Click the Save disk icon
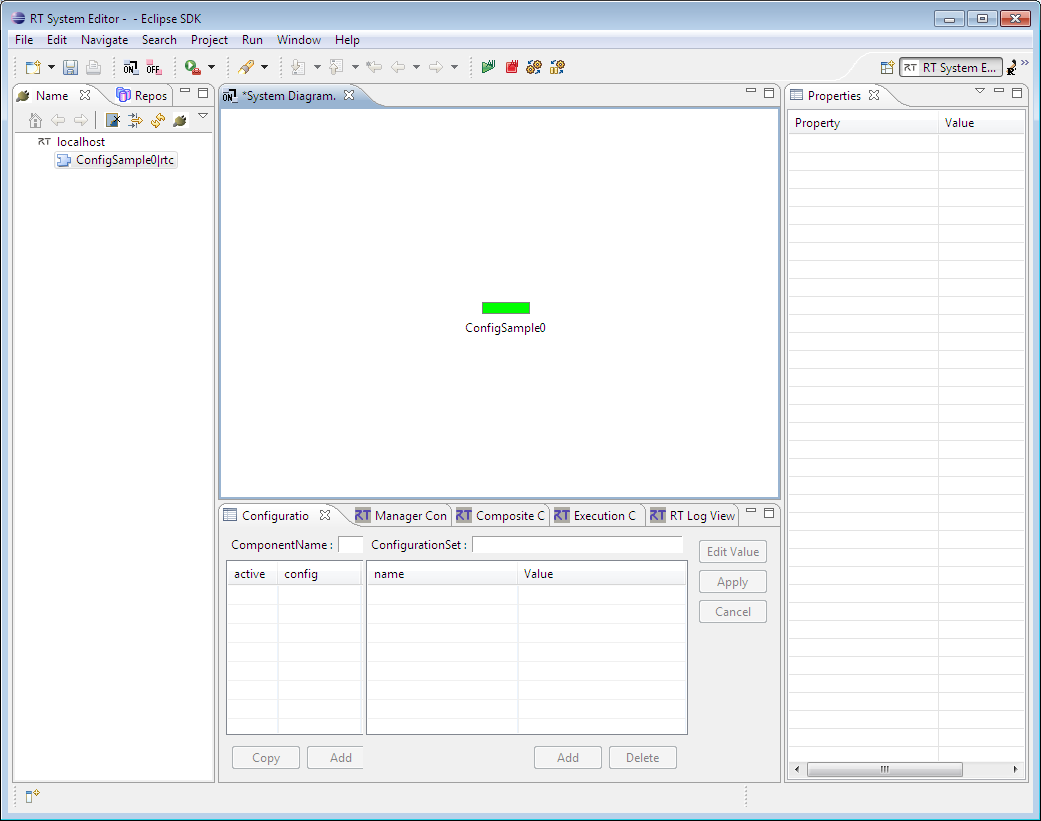The height and width of the screenshot is (821, 1041). [x=70, y=67]
